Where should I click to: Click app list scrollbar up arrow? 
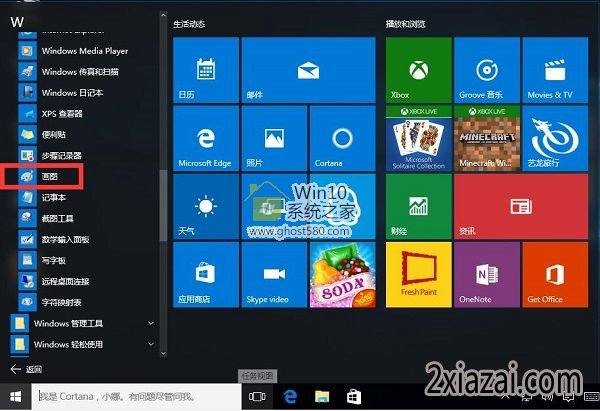tap(163, 16)
